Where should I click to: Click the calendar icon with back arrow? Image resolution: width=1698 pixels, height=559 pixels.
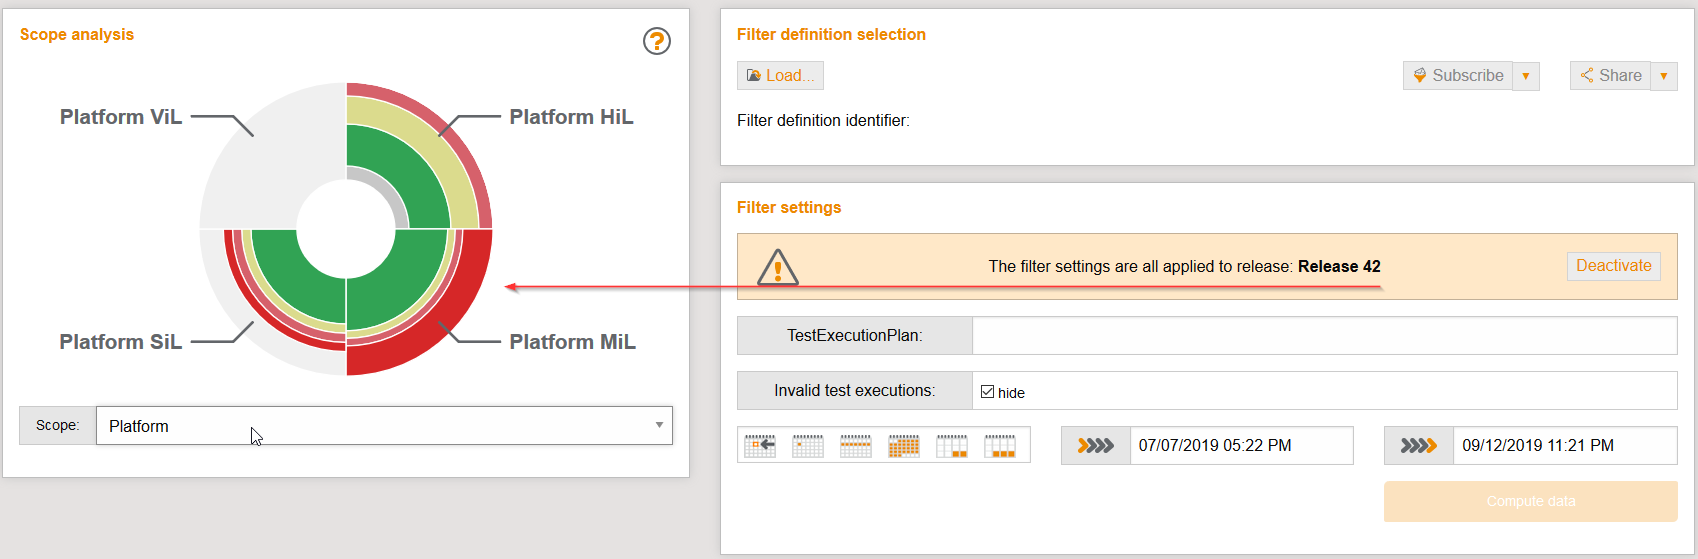[x=760, y=446]
